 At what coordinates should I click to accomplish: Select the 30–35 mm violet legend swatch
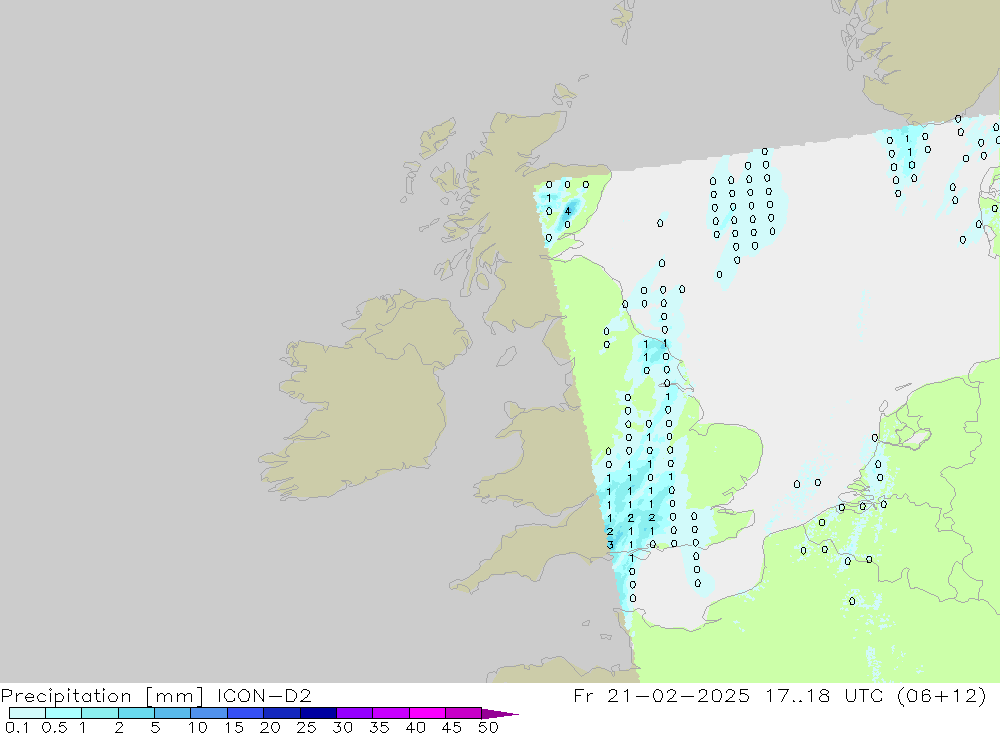click(354, 713)
